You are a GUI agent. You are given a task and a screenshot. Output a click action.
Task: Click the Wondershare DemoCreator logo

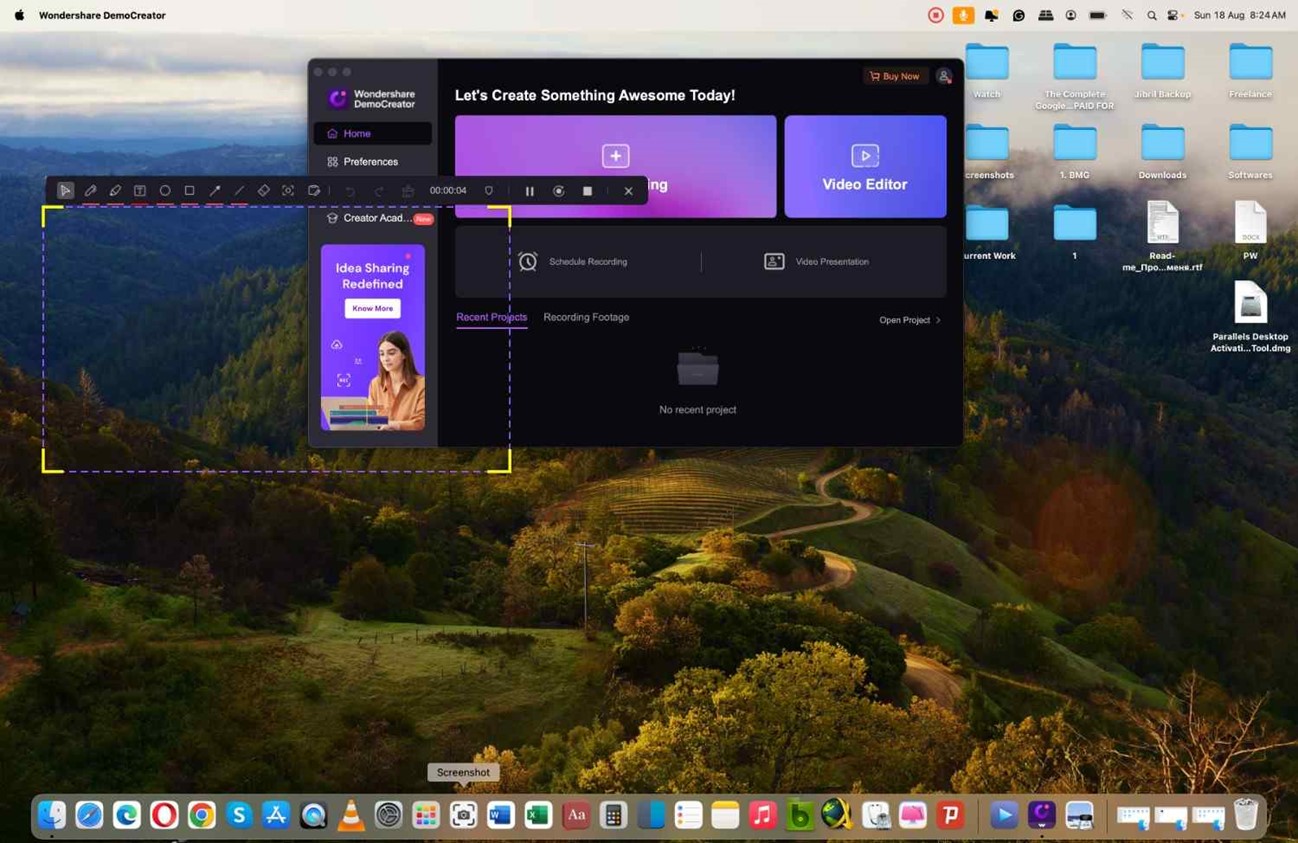pyautogui.click(x=372, y=99)
